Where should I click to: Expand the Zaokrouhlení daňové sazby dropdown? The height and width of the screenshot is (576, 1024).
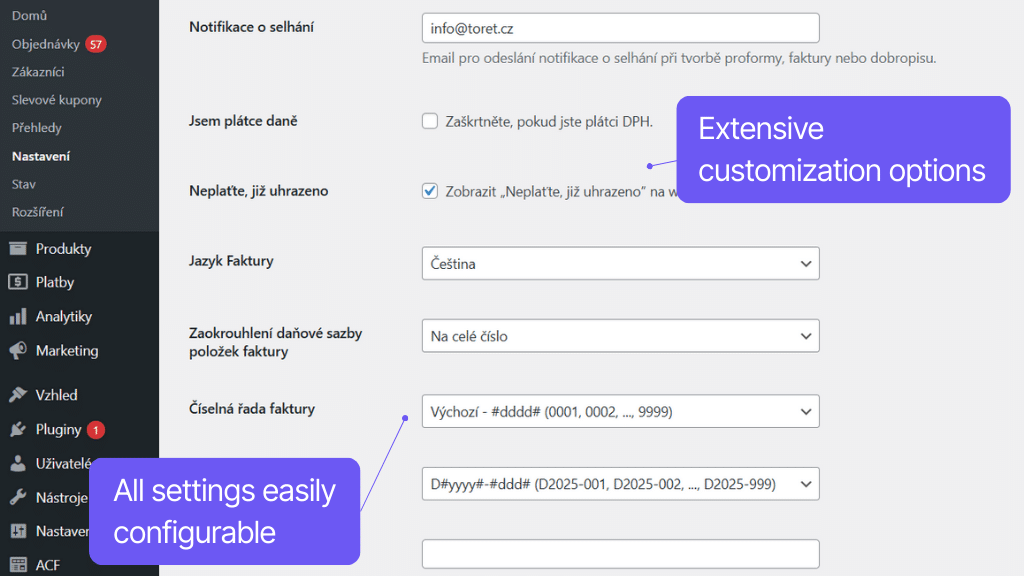pos(620,335)
